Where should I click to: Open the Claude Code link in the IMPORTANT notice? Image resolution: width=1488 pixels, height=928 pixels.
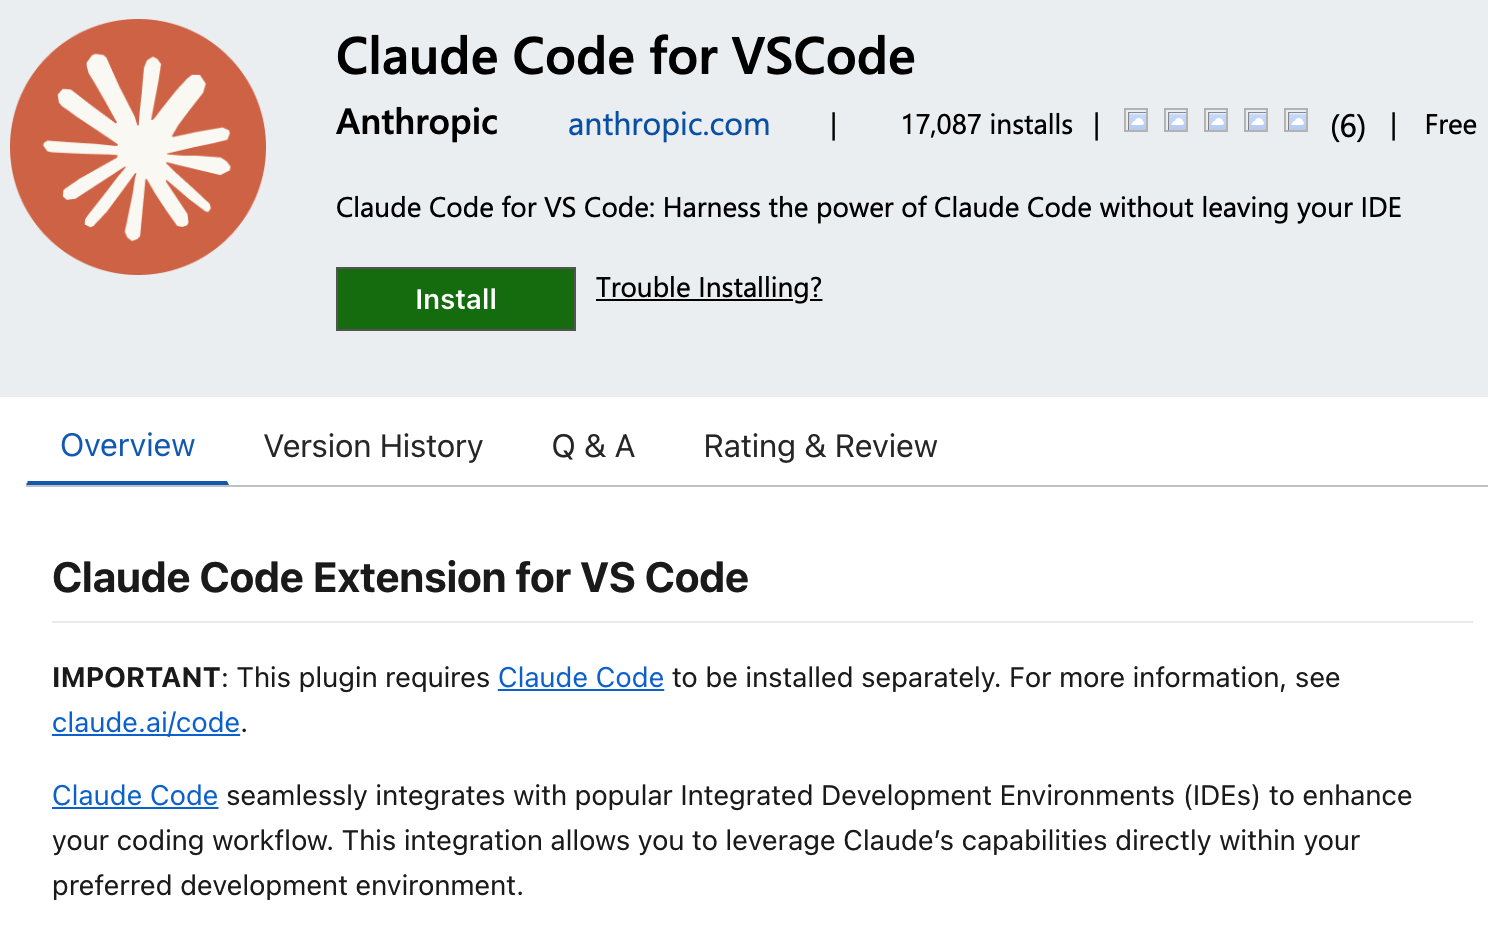pyautogui.click(x=581, y=678)
